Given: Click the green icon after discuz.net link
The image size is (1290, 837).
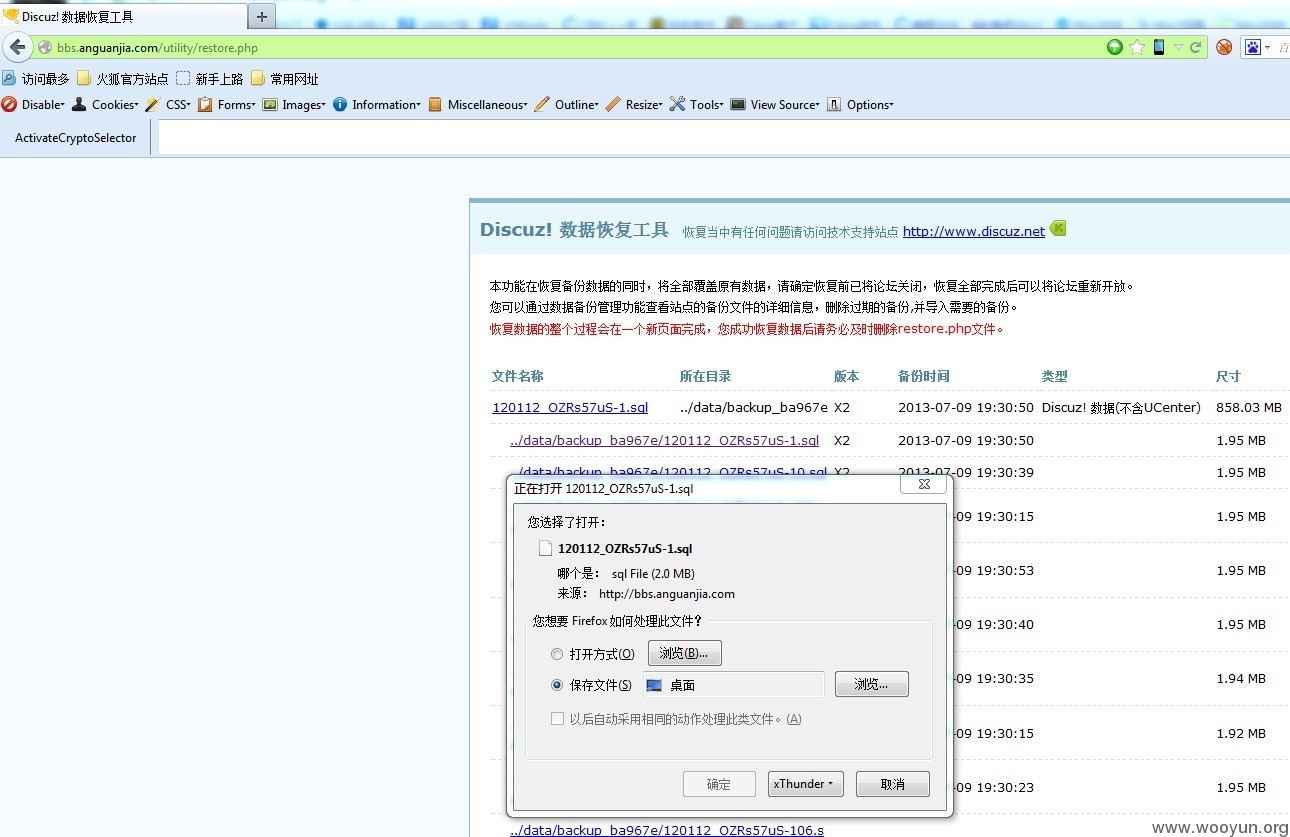Looking at the screenshot, I should tap(1058, 229).
